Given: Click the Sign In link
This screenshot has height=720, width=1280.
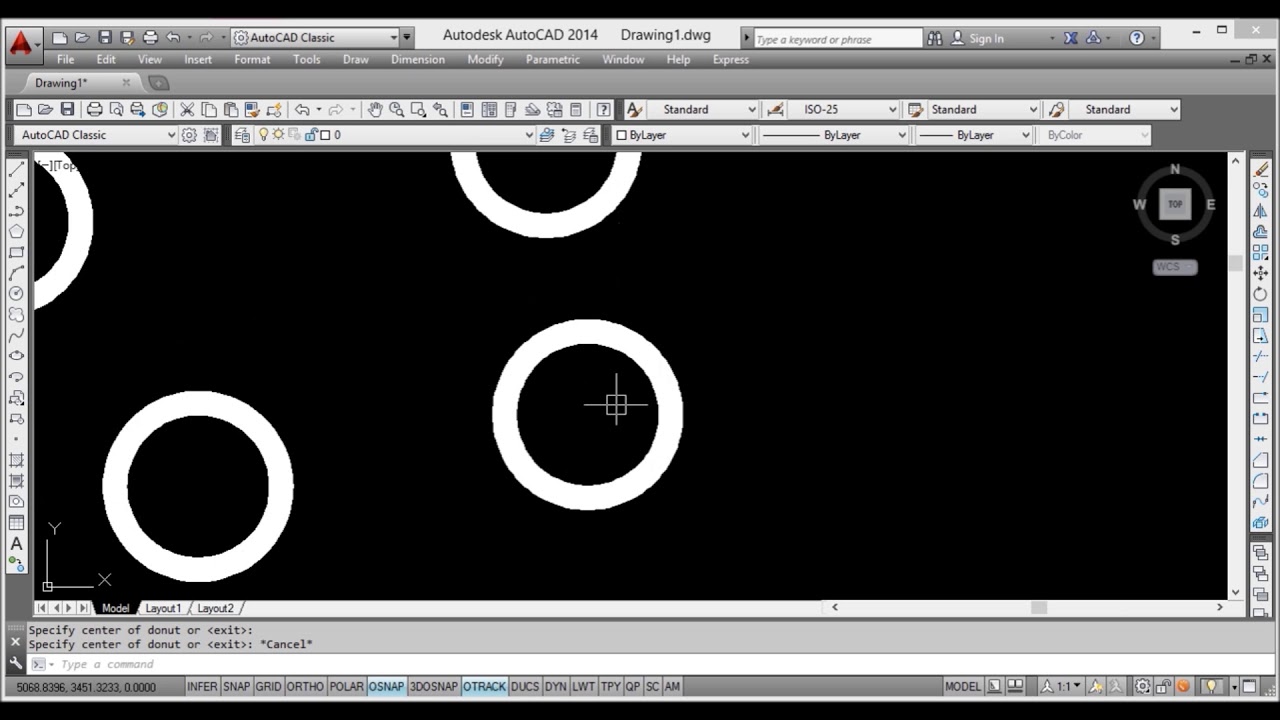Looking at the screenshot, I should tap(986, 38).
